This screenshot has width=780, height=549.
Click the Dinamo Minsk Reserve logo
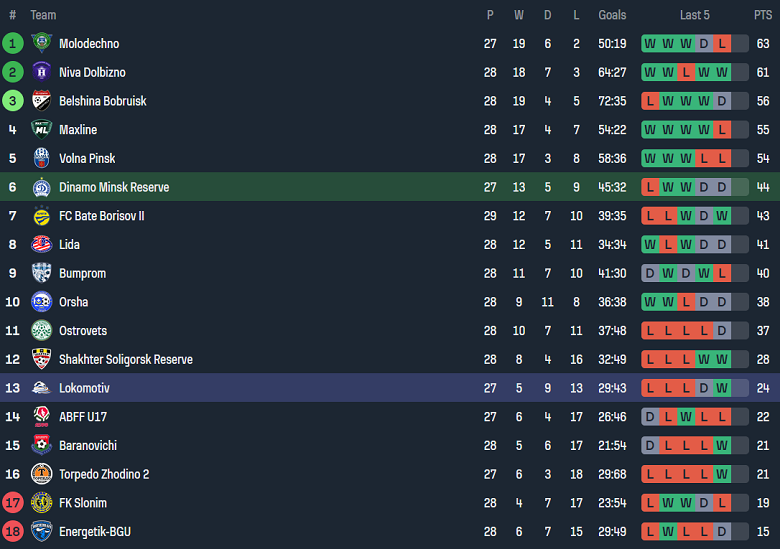coord(41,187)
